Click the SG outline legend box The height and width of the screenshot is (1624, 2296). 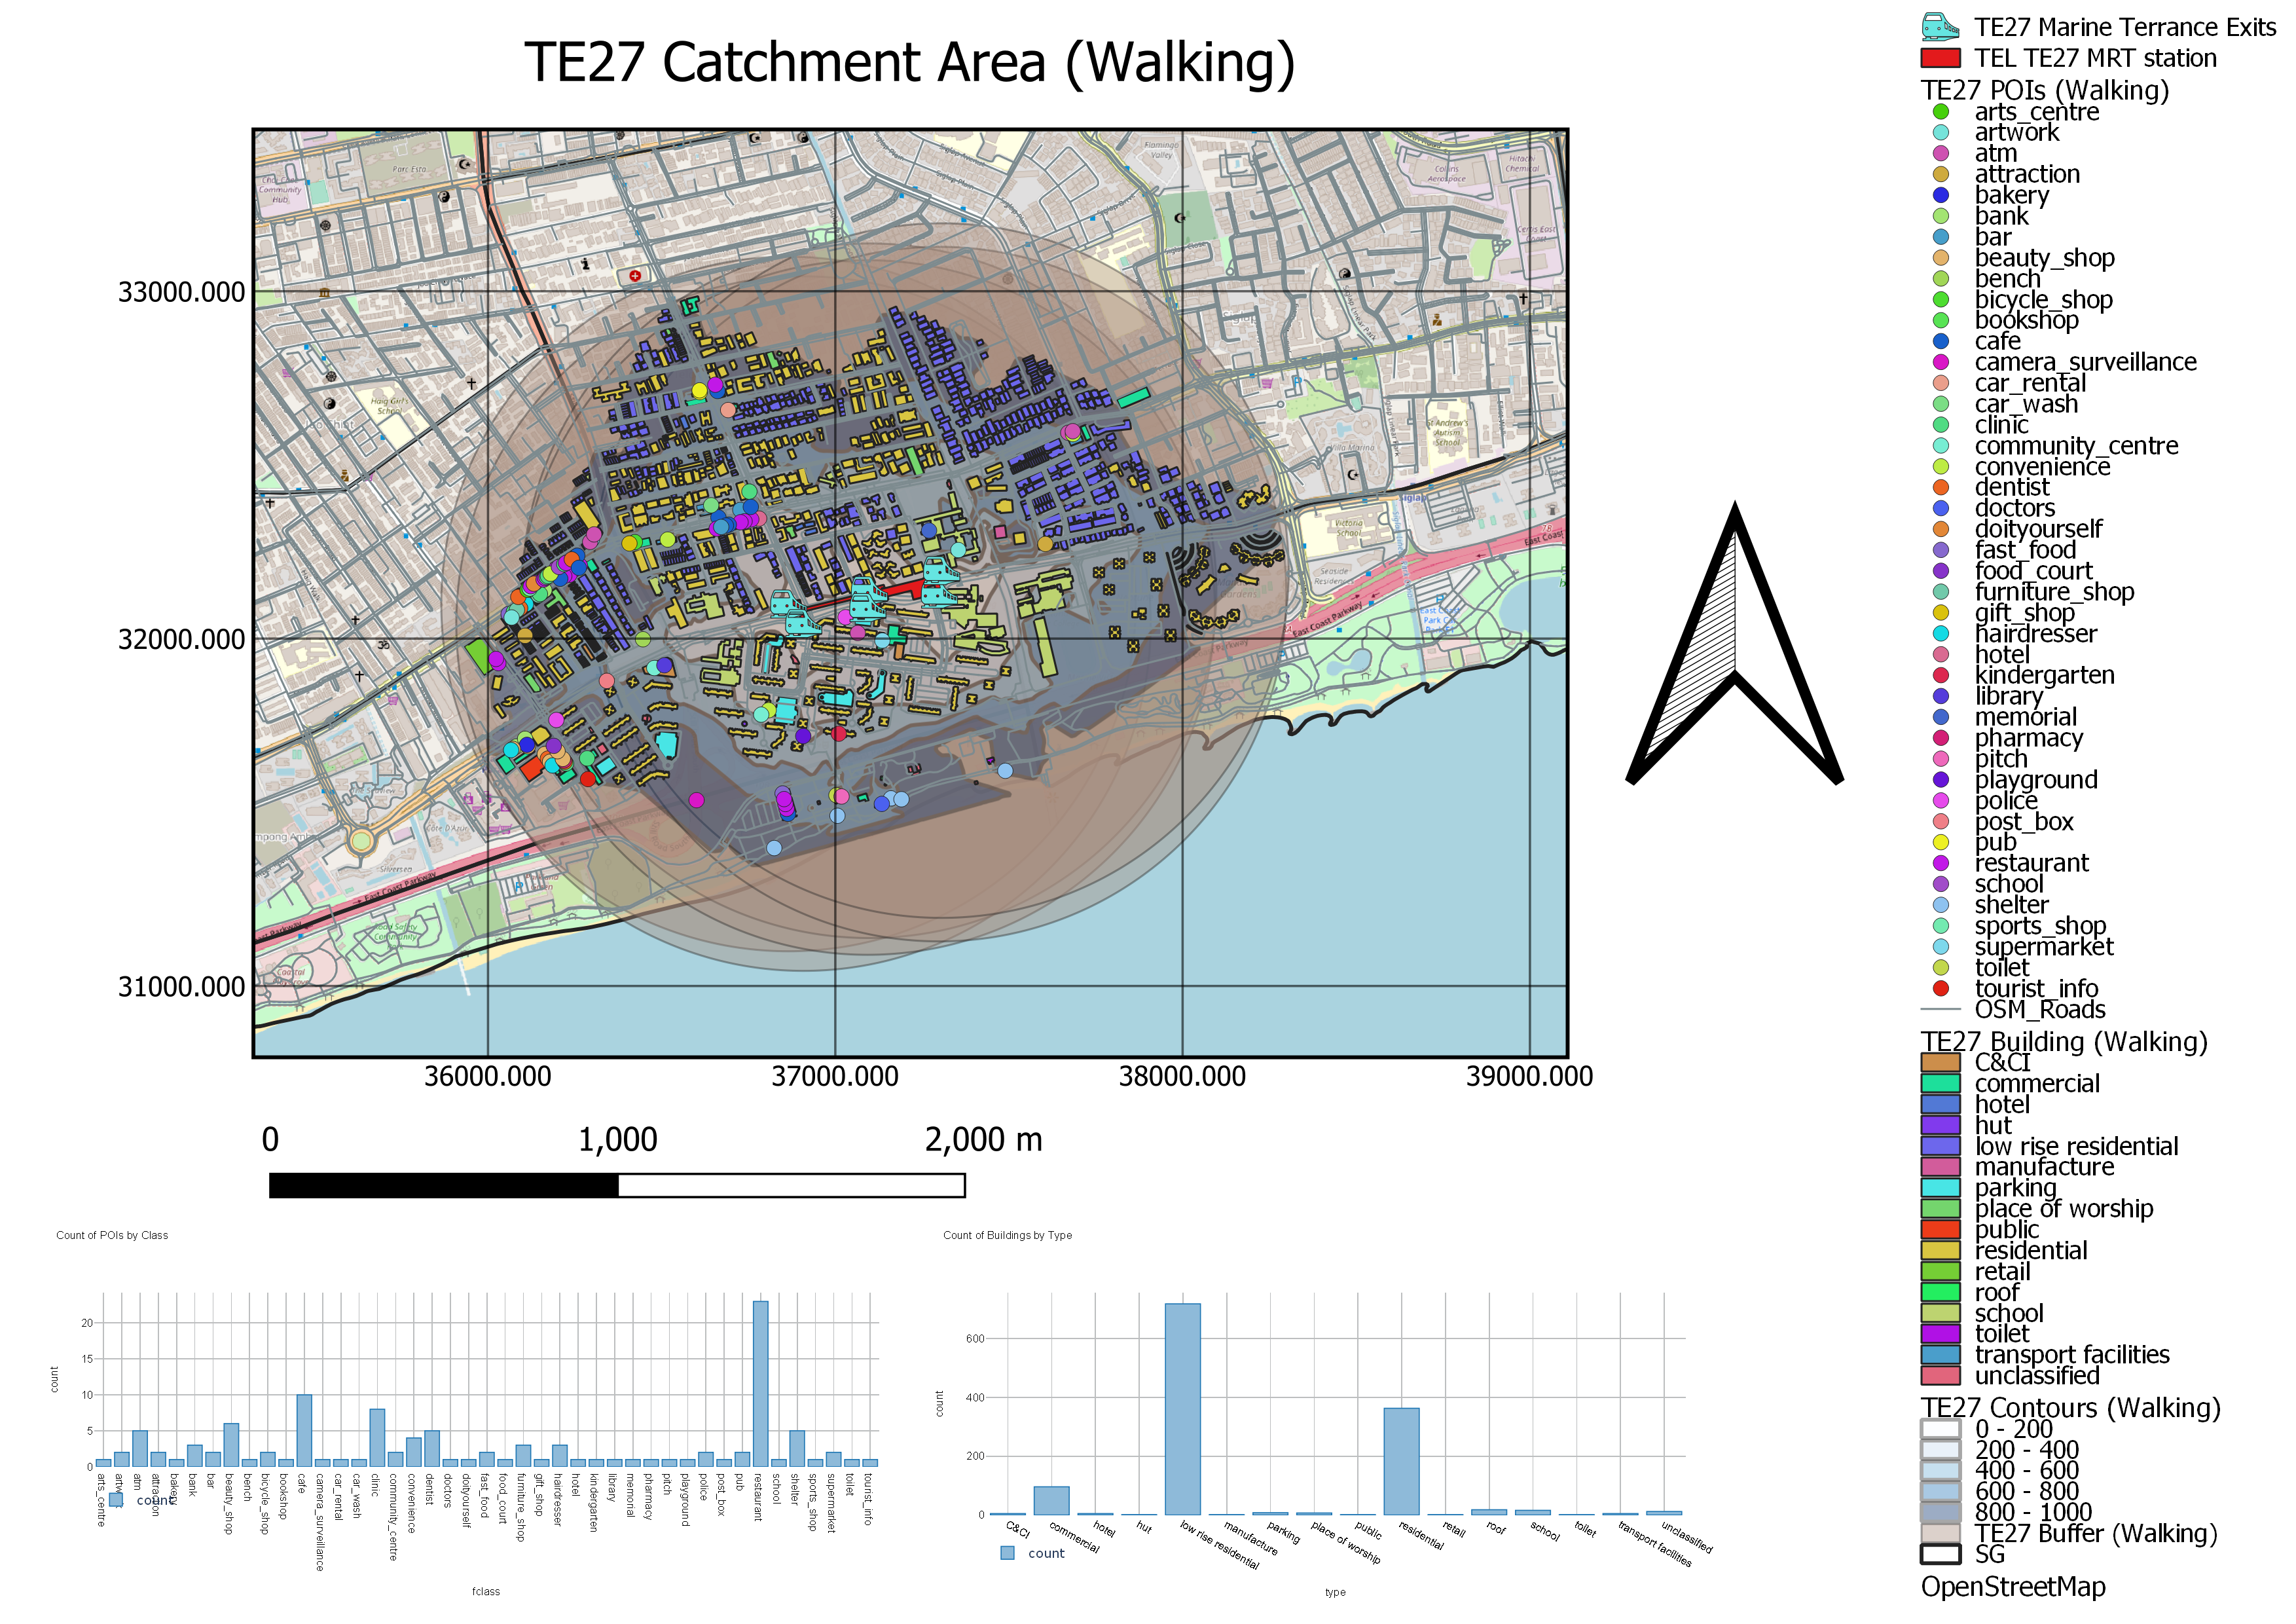point(1940,1554)
